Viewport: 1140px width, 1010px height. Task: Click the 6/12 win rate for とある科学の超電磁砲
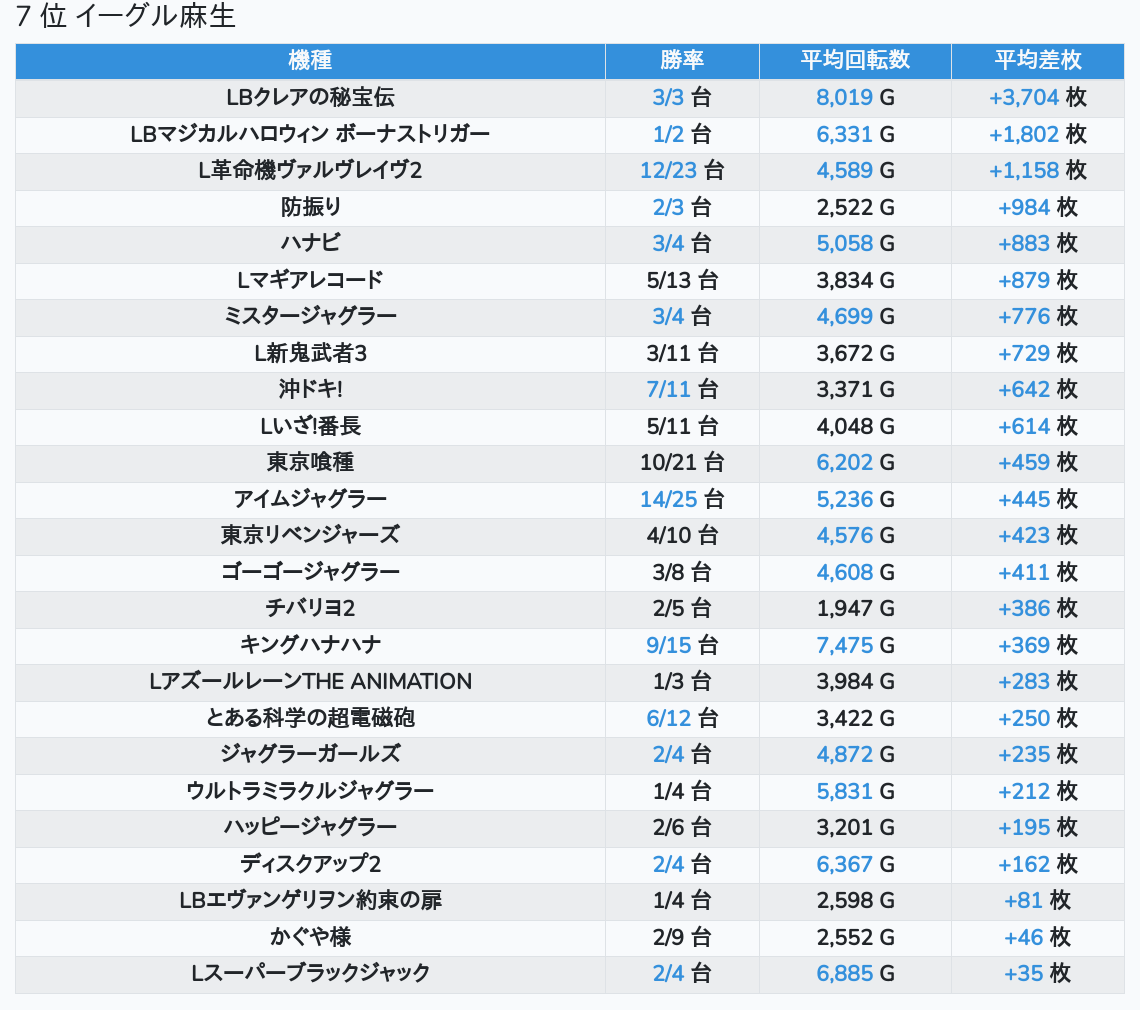(668, 718)
